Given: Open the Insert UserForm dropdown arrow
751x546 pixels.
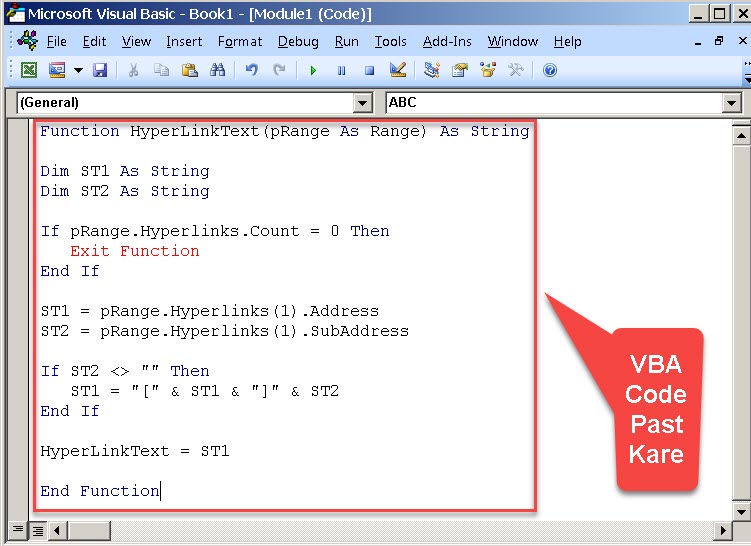Looking at the screenshot, I should [x=77, y=70].
